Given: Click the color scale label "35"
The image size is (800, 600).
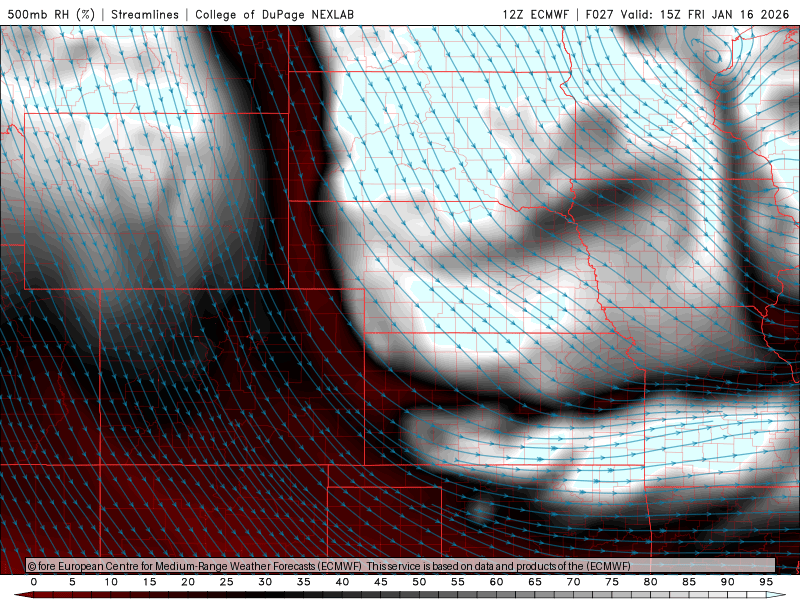Looking at the screenshot, I should [x=304, y=582].
